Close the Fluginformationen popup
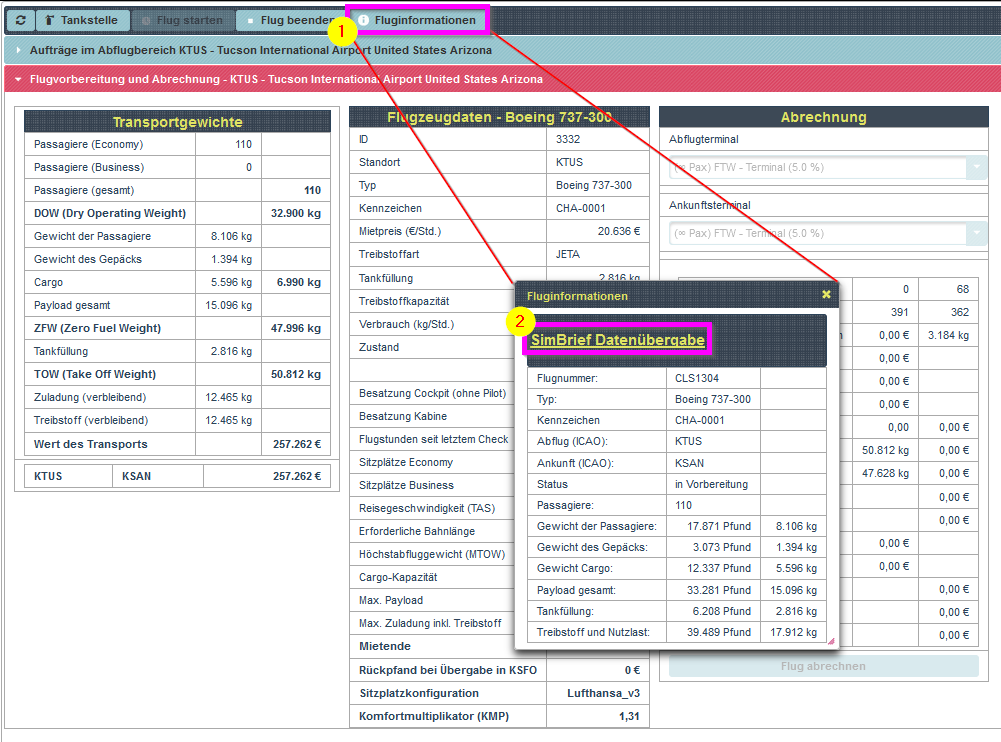 [826, 295]
